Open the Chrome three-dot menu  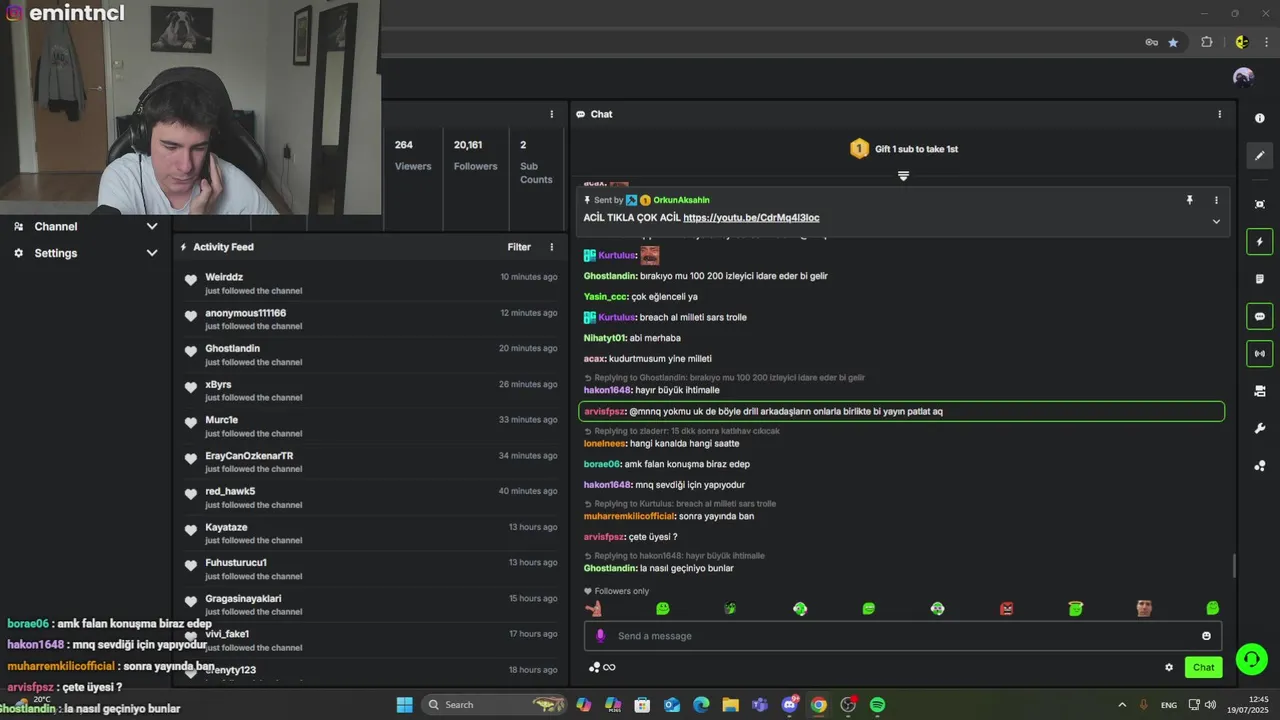(1267, 42)
